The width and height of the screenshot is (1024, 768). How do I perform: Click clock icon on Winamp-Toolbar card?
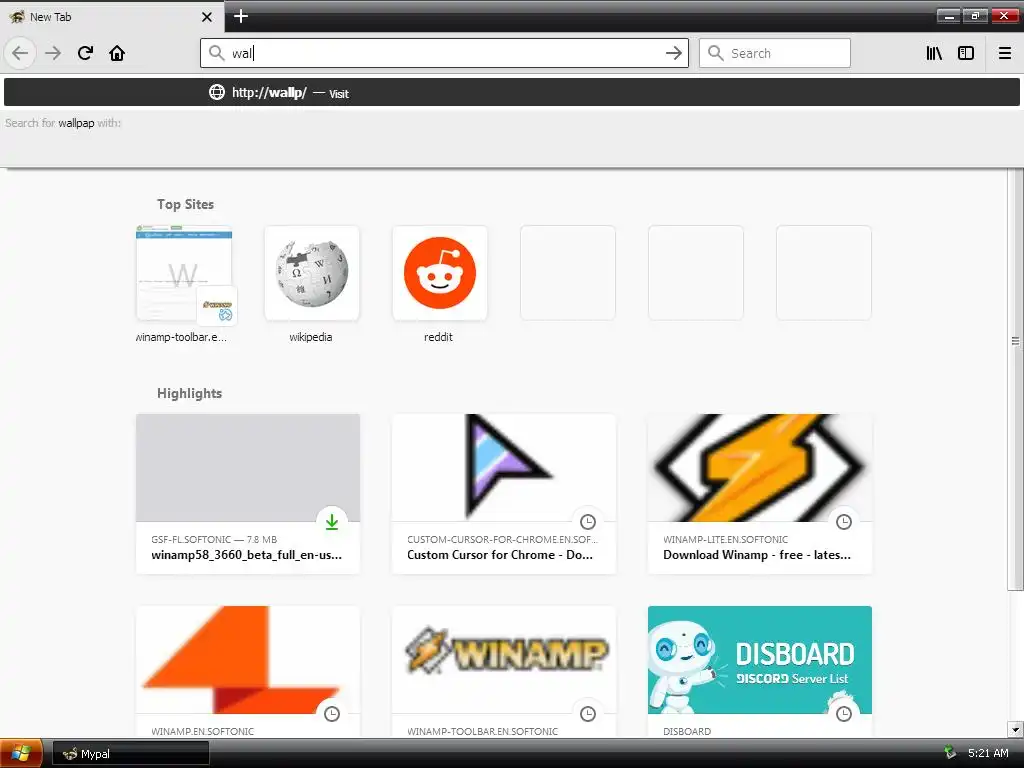588,714
